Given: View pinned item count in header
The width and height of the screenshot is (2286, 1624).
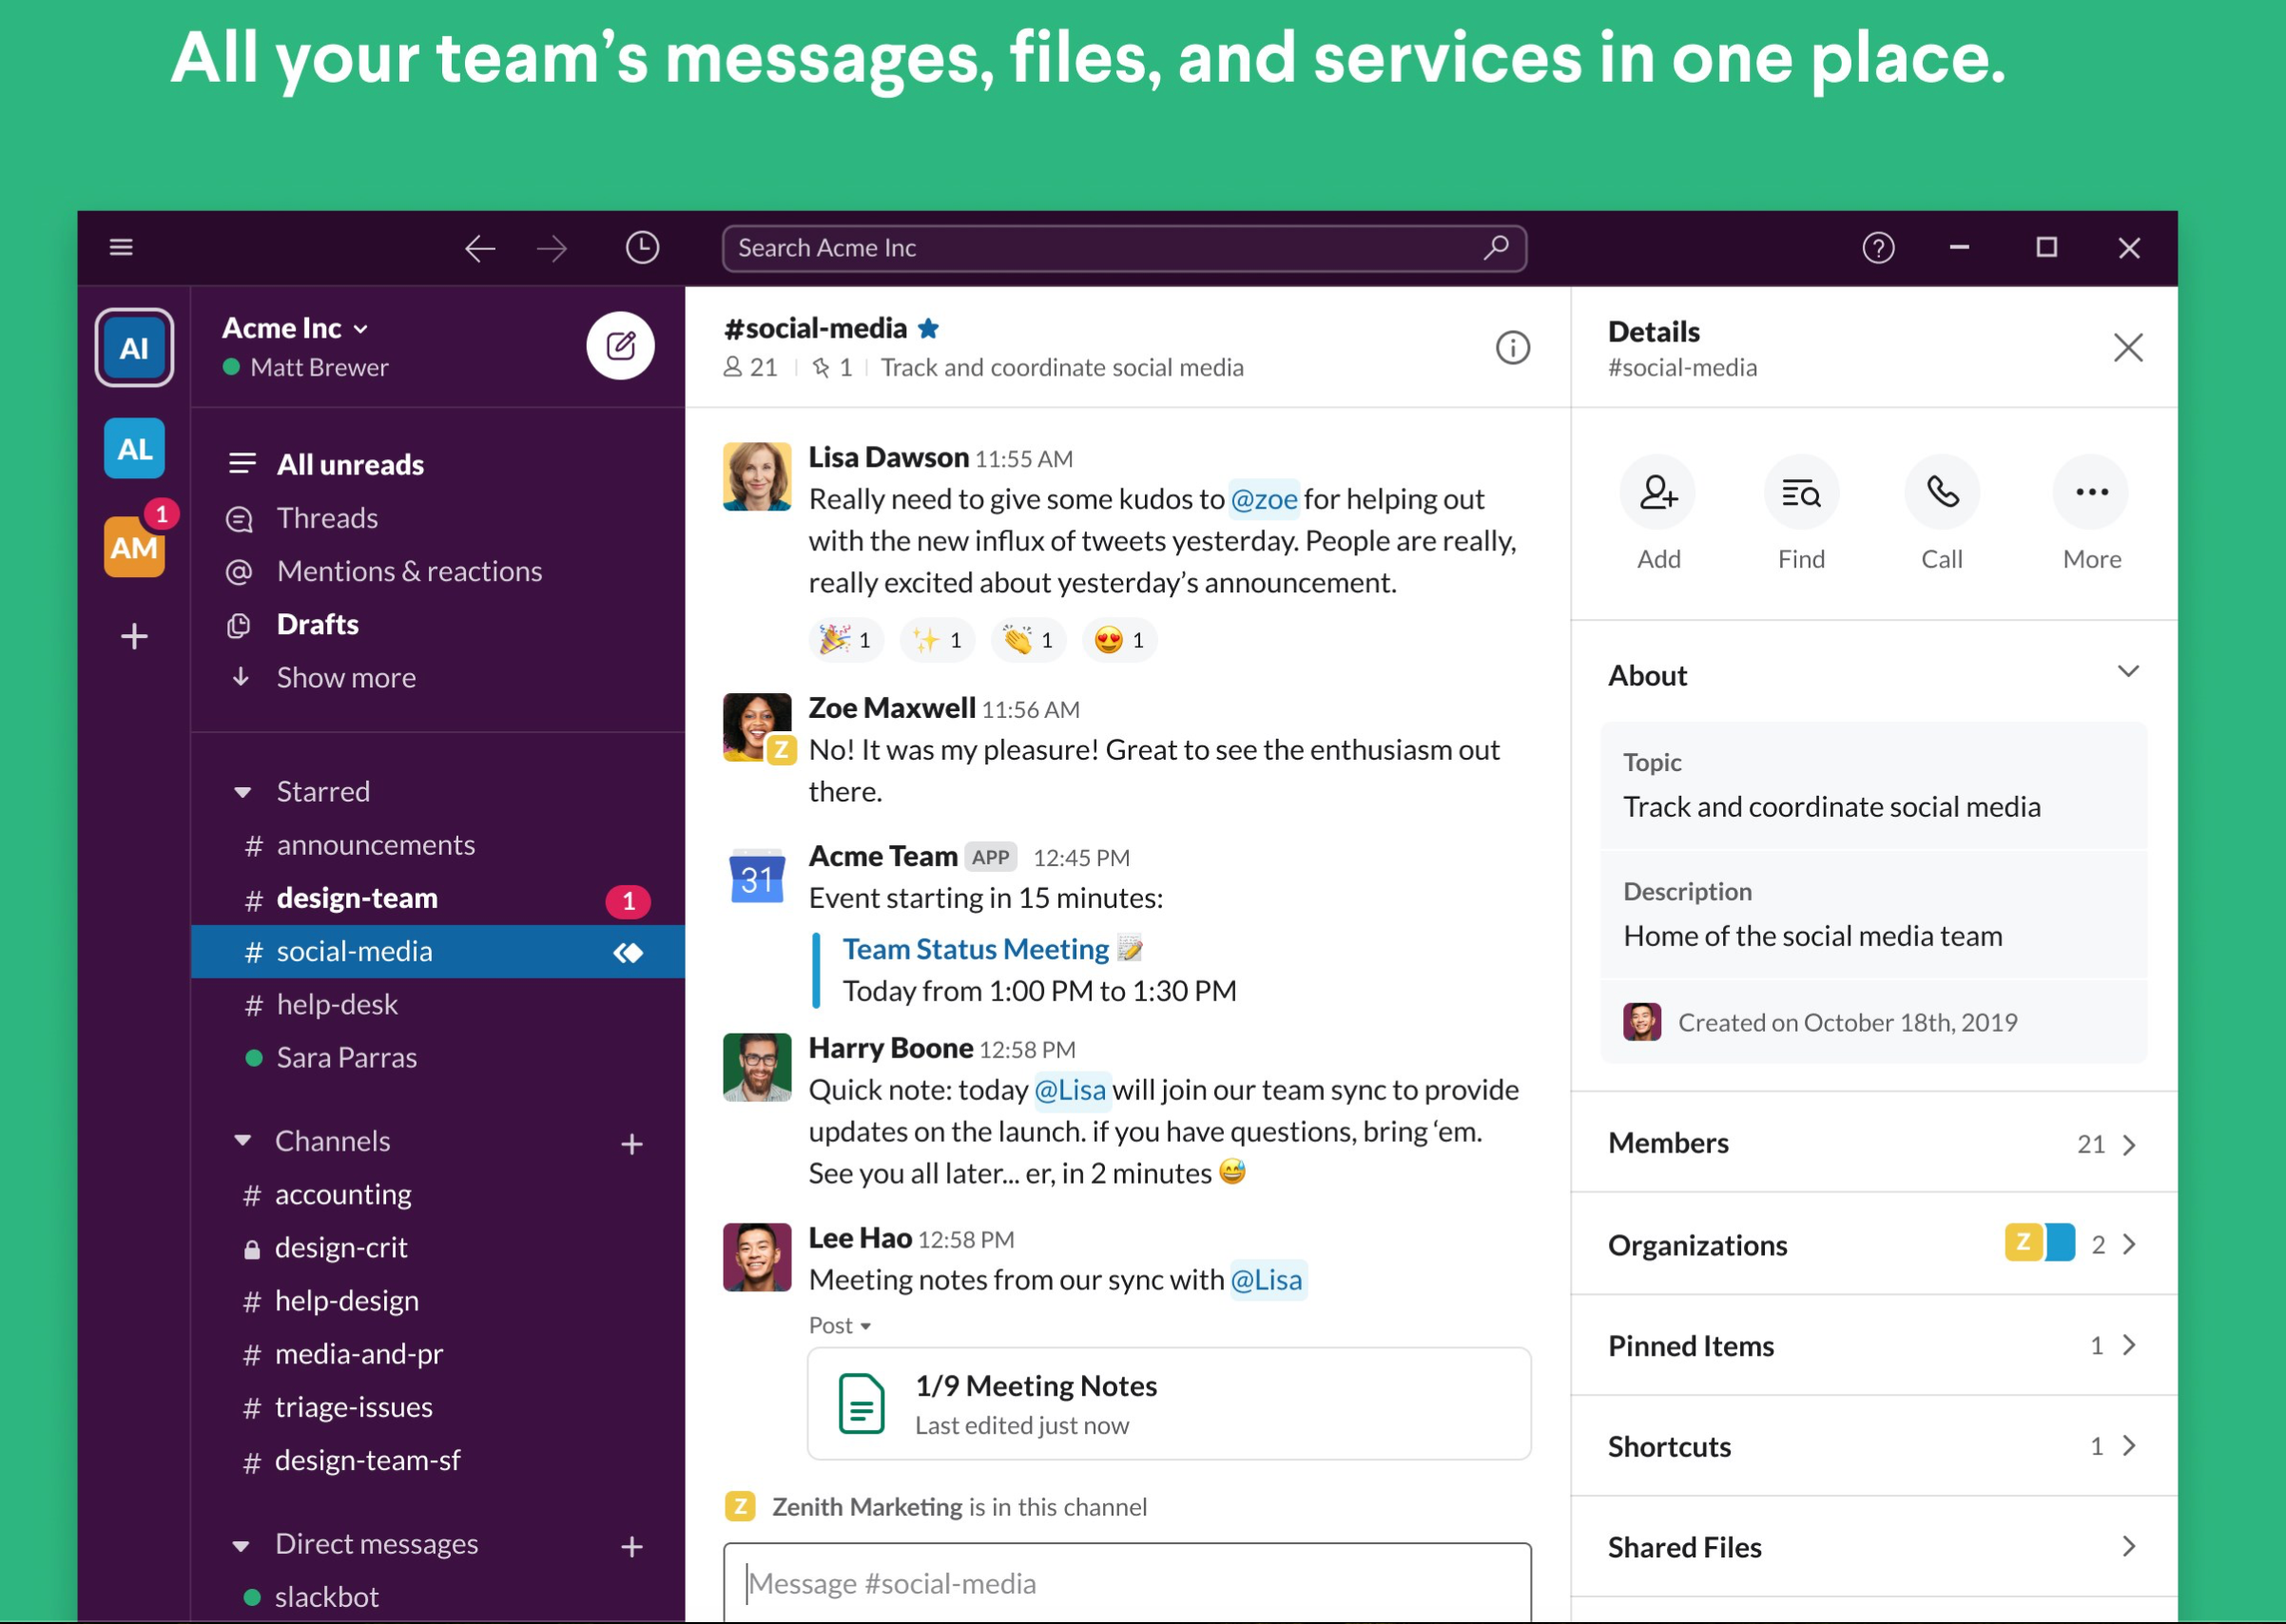Looking at the screenshot, I should (x=833, y=368).
